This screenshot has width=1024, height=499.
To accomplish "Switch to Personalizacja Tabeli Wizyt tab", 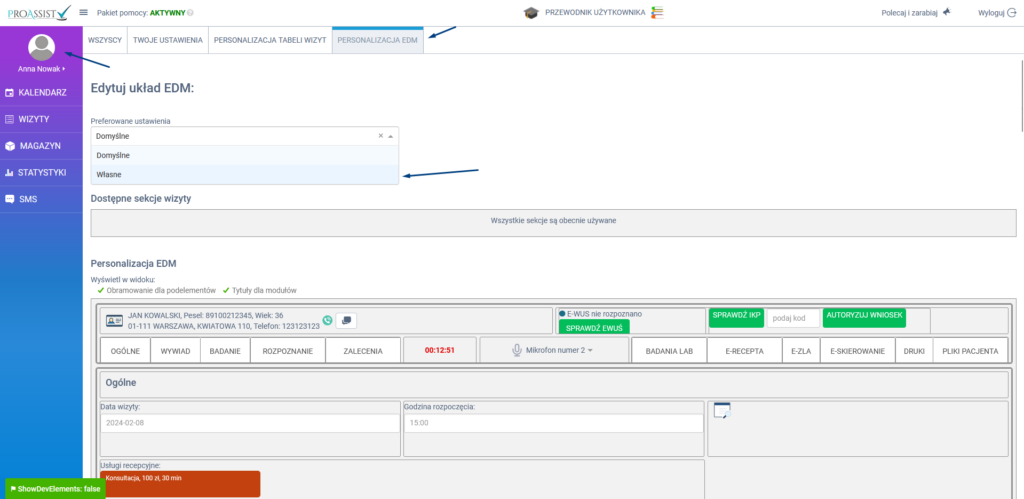I will pos(270,40).
